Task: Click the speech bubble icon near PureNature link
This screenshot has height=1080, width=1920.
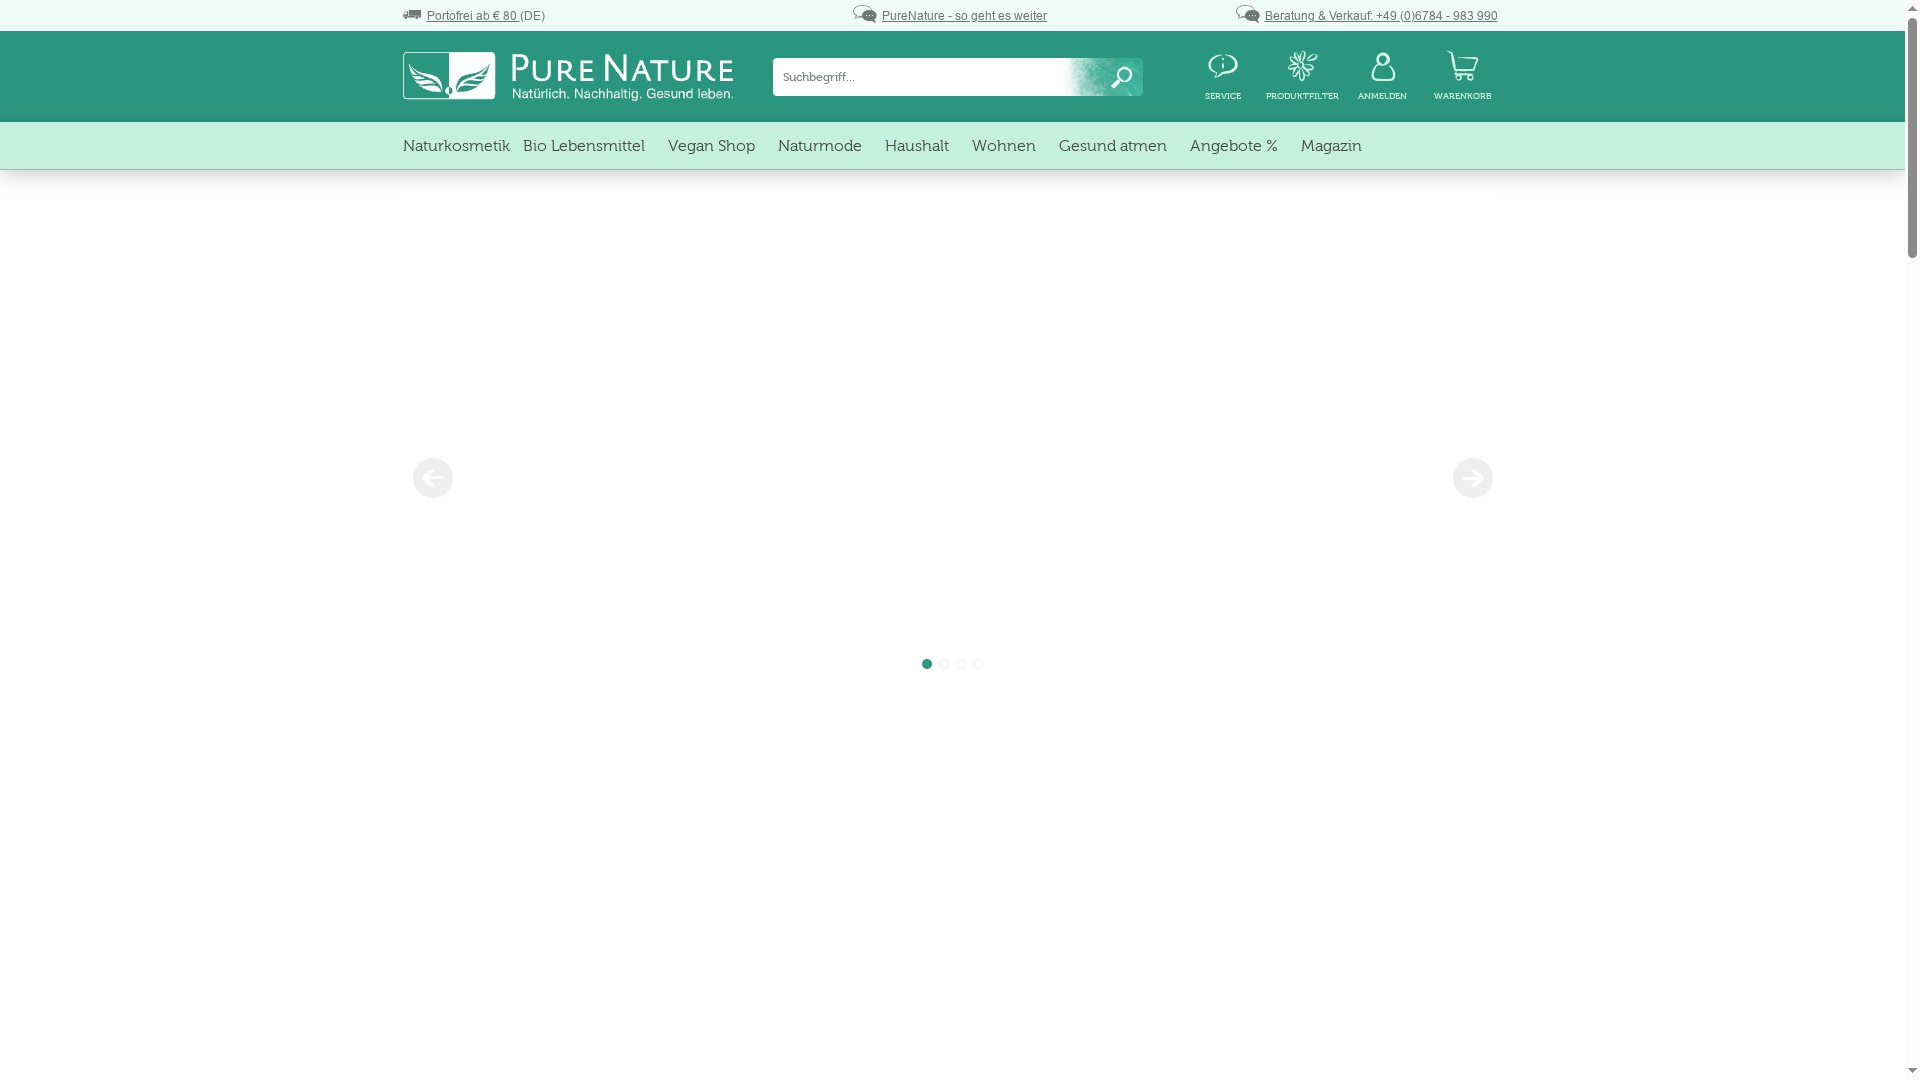Action: 864,15
